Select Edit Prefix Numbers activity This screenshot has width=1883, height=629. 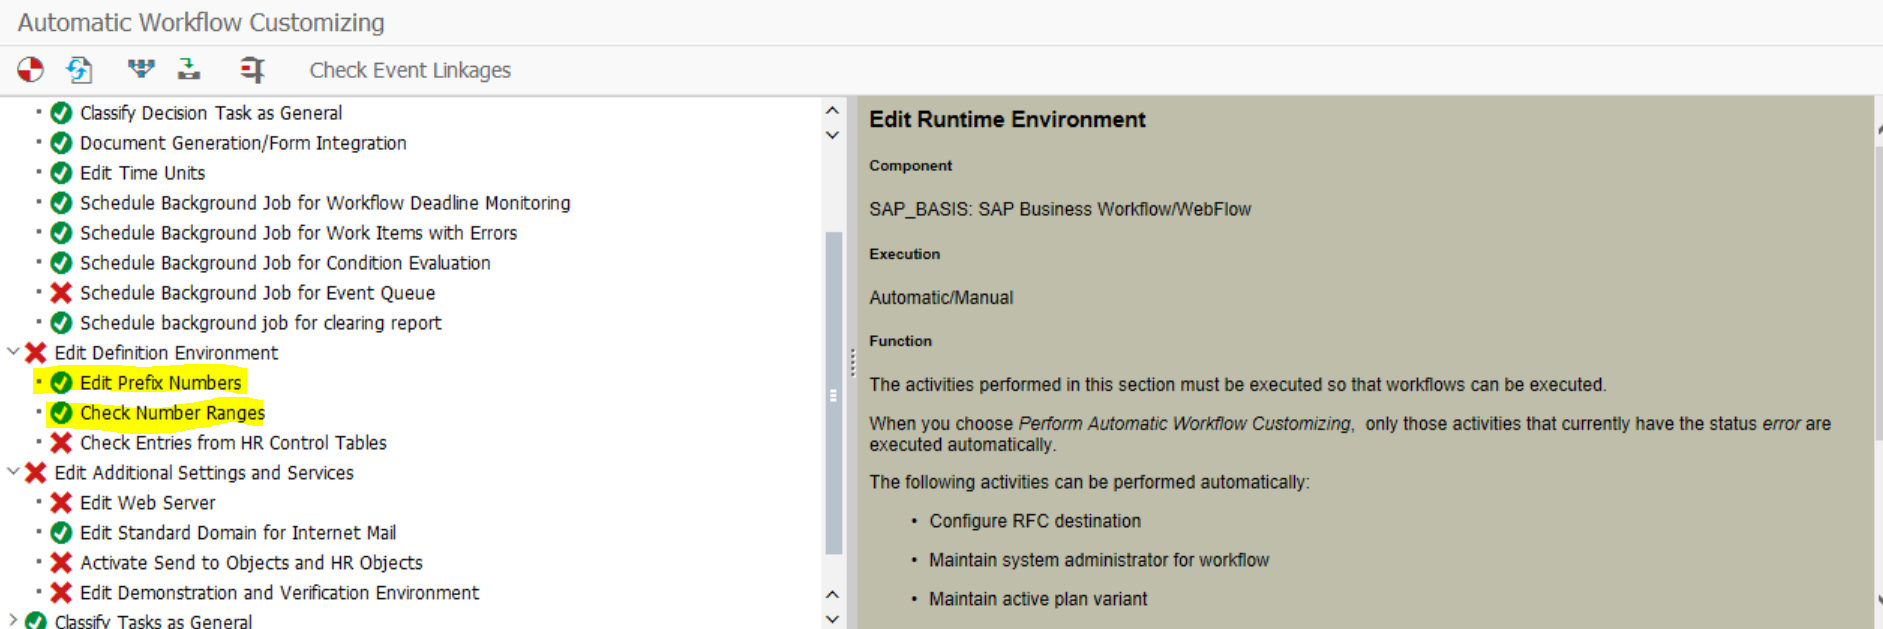(x=161, y=383)
